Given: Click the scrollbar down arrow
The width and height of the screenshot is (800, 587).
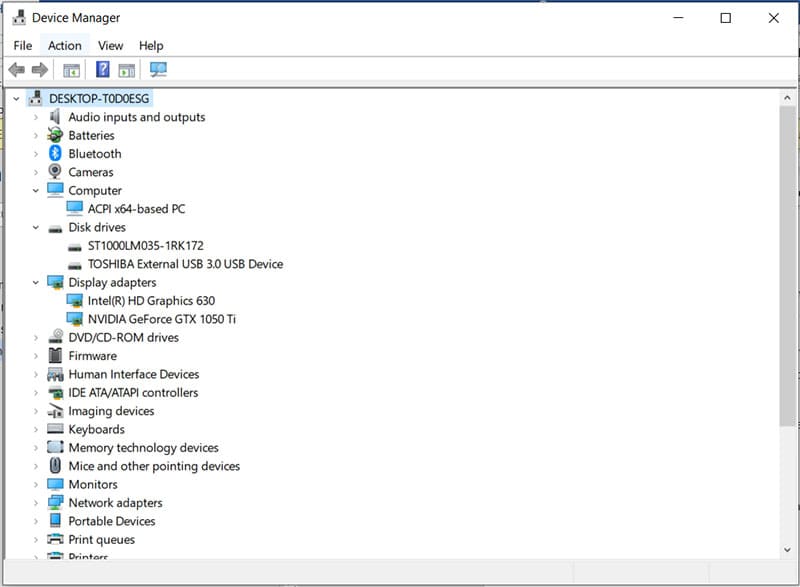Looking at the screenshot, I should tap(787, 550).
